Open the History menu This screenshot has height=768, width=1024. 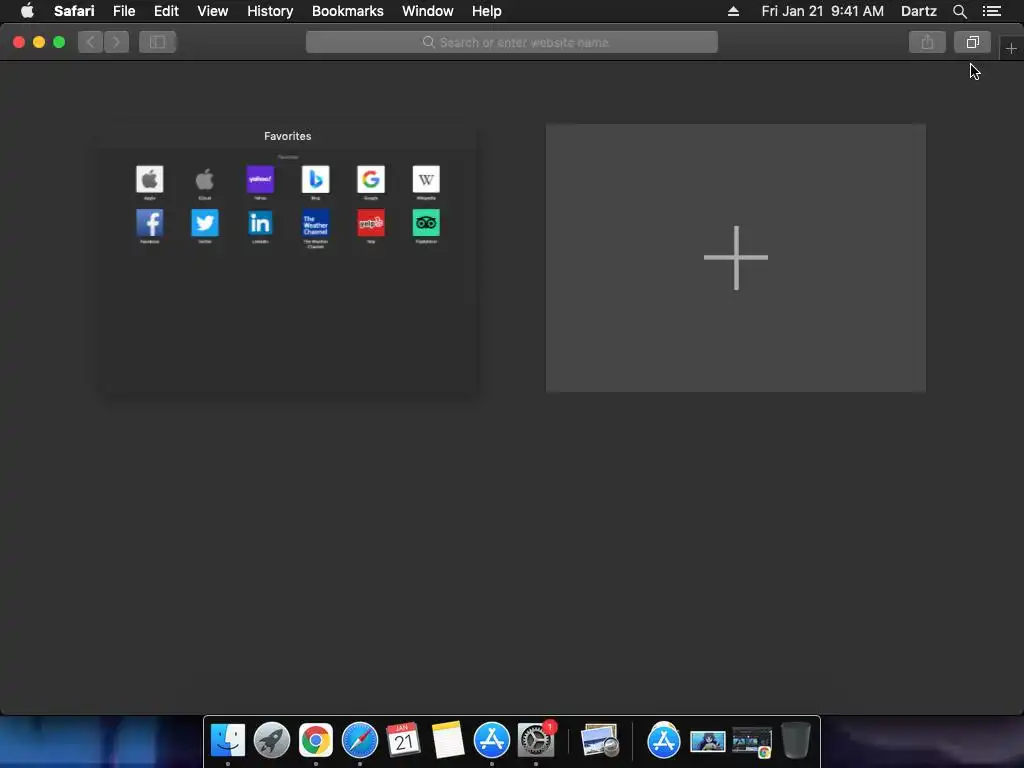pyautogui.click(x=270, y=11)
